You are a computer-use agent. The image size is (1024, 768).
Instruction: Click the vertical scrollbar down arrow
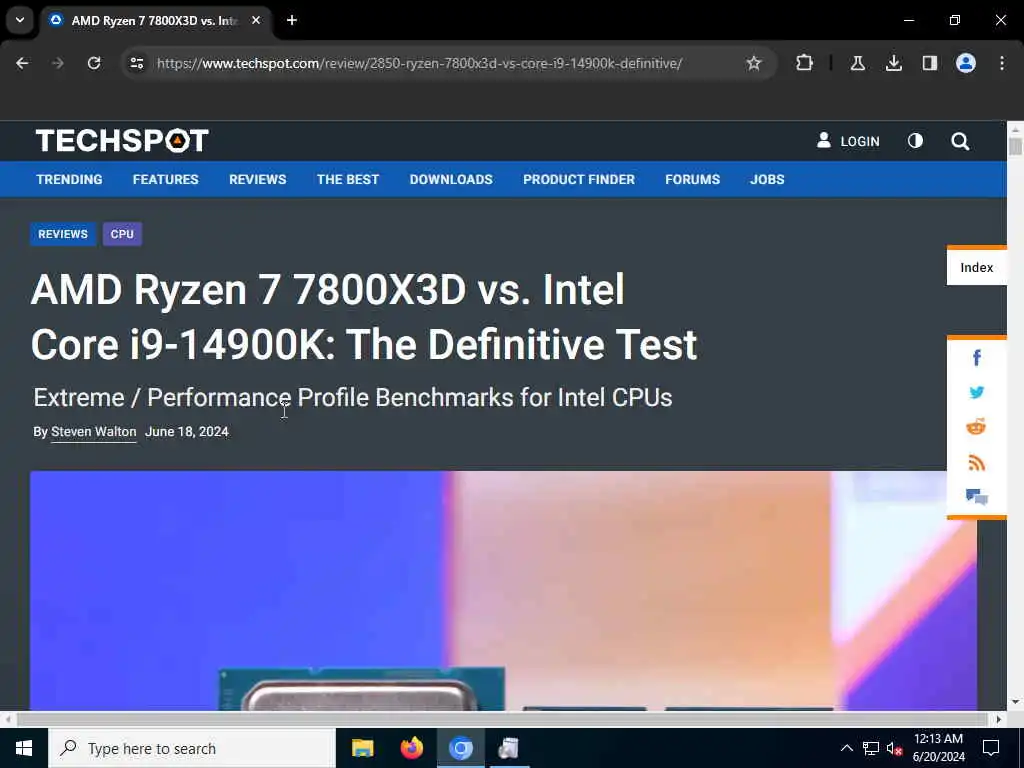[x=1015, y=703]
